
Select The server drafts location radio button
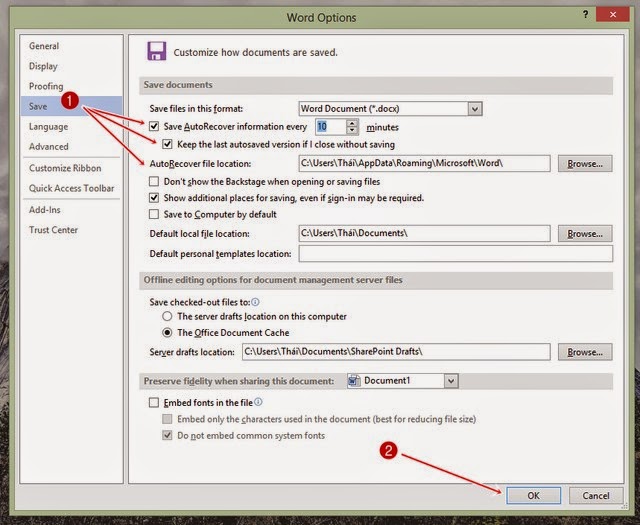(167, 316)
